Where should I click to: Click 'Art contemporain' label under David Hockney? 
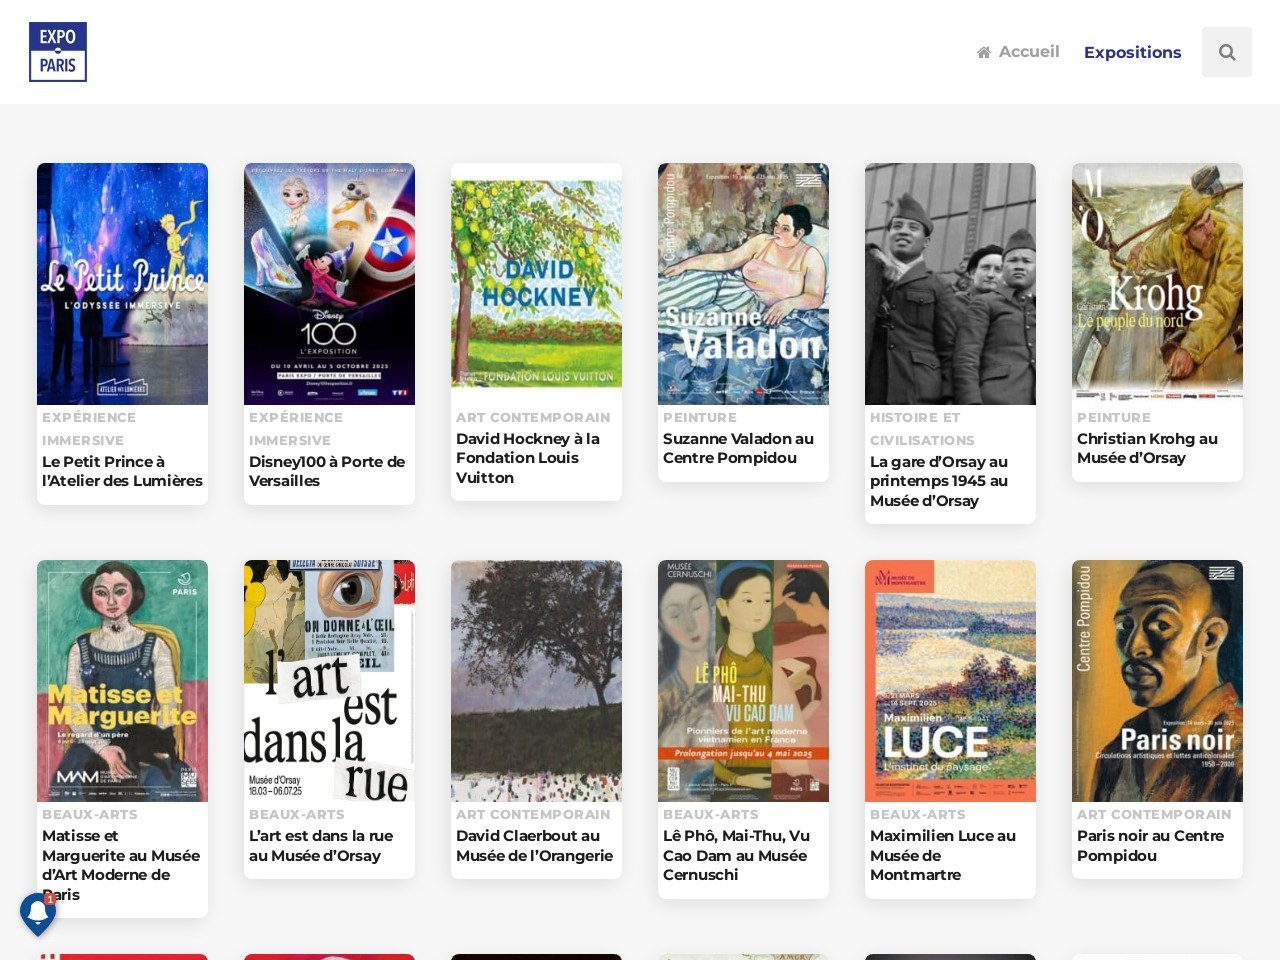click(533, 418)
